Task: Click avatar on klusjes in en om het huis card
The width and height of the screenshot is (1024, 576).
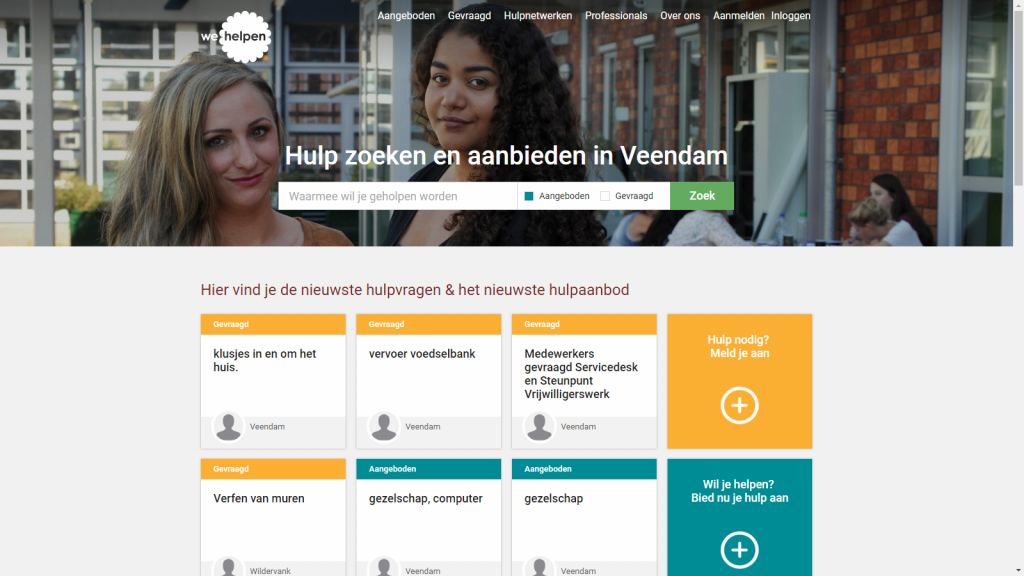Action: click(x=228, y=426)
